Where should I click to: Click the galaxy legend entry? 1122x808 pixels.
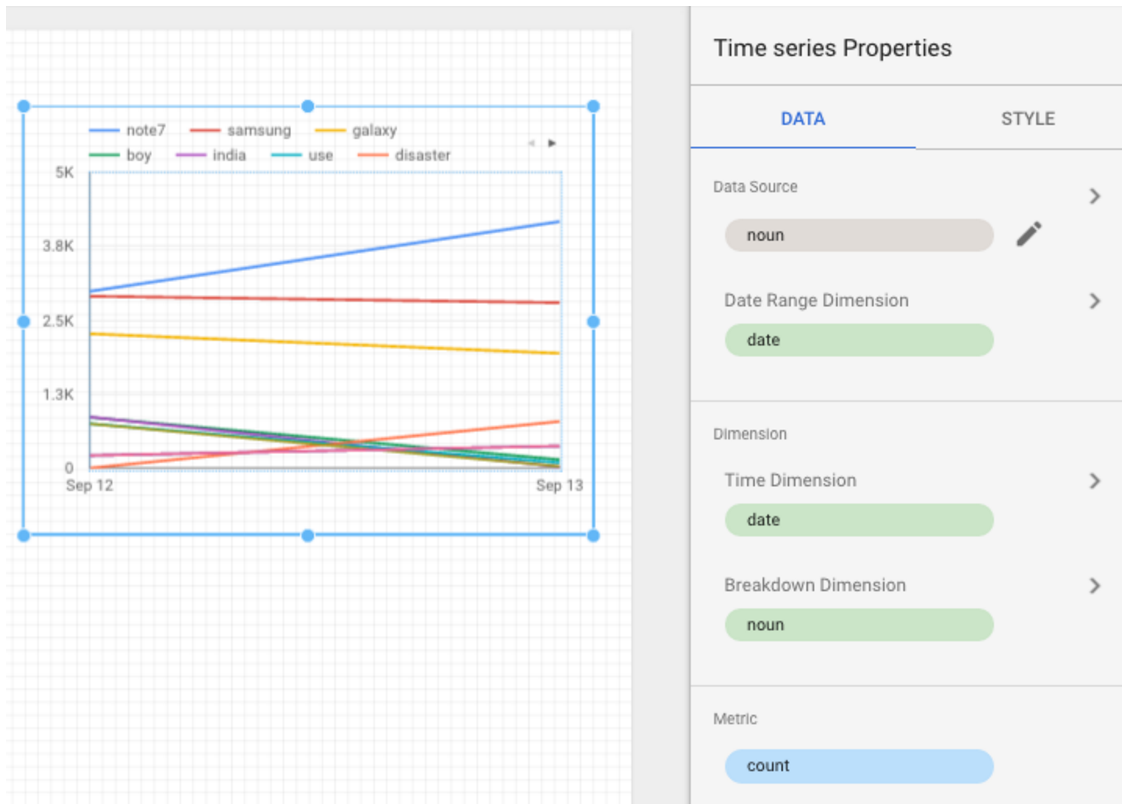[x=356, y=130]
